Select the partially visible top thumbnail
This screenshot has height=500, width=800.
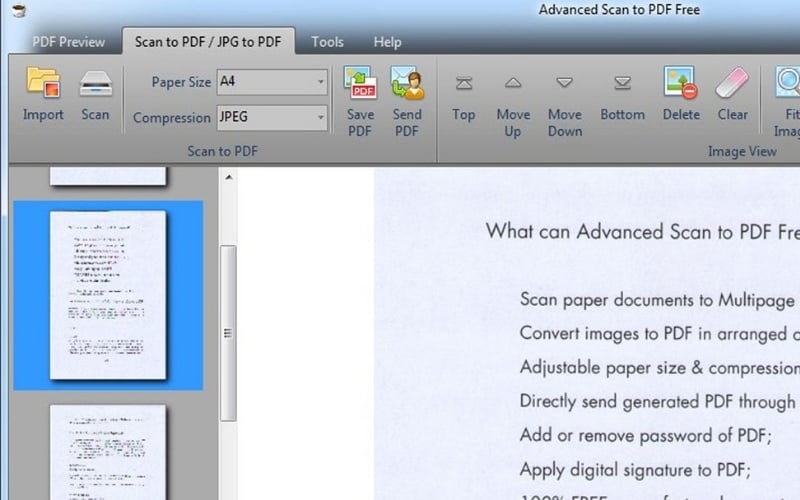pyautogui.click(x=108, y=176)
